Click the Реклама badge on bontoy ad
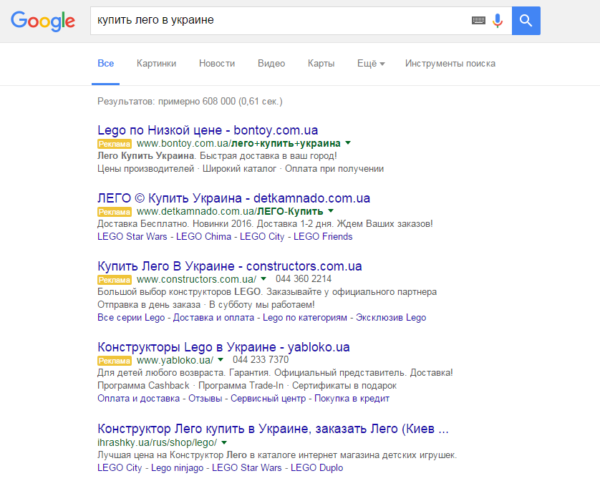This screenshot has height=481, width=600. click(114, 144)
